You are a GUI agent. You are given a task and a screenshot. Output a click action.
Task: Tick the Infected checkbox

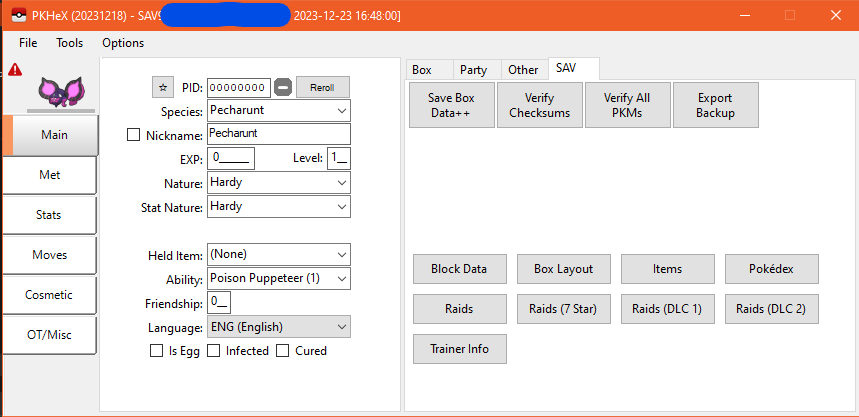(x=213, y=351)
